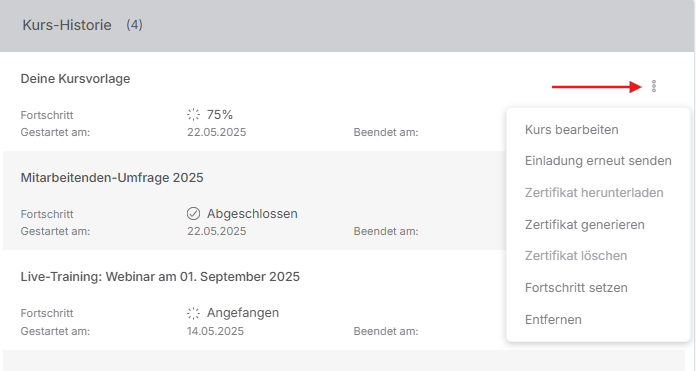Screen dimensions: 696x371
Task: Click the Abgeschlossen checkmark icon
Action: (x=194, y=213)
